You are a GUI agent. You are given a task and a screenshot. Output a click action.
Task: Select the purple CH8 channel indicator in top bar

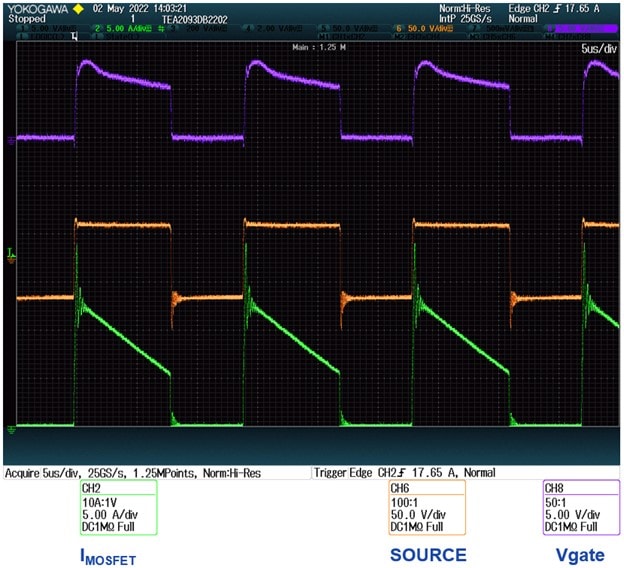coord(592,29)
